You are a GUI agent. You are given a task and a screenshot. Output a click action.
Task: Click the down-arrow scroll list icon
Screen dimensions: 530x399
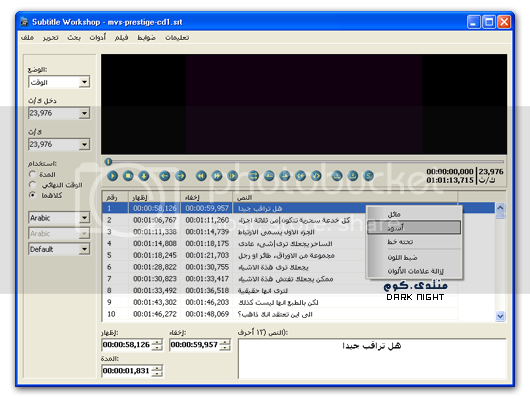(144, 176)
